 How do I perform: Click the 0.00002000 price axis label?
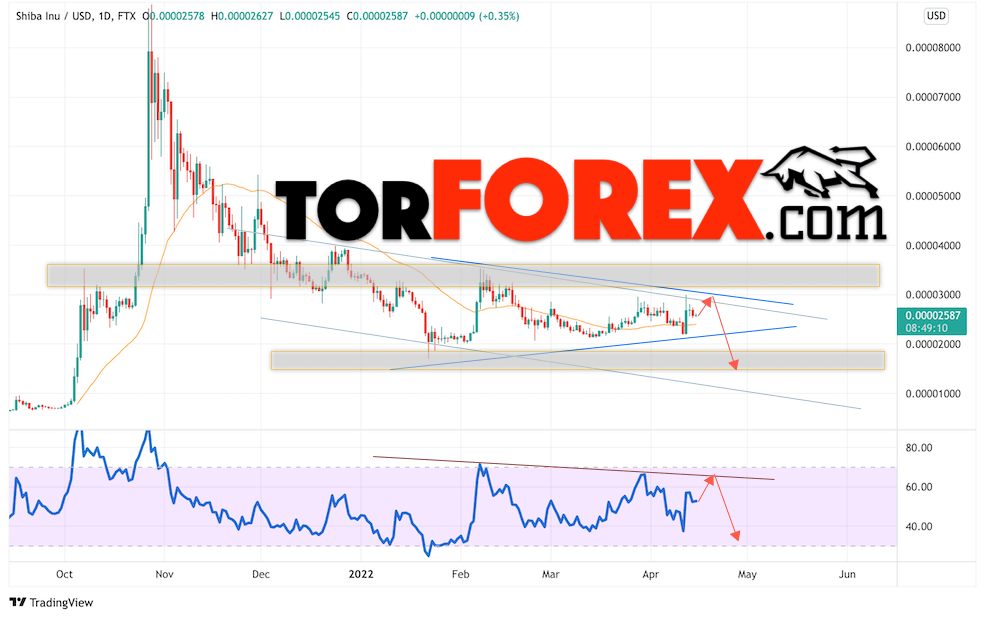[x=933, y=344]
